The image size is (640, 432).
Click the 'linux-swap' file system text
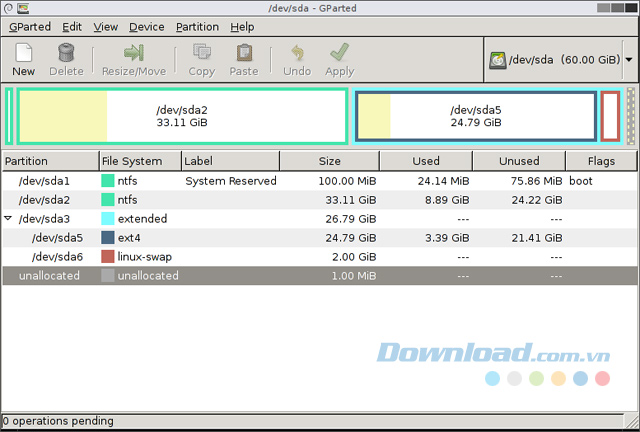coord(144,256)
